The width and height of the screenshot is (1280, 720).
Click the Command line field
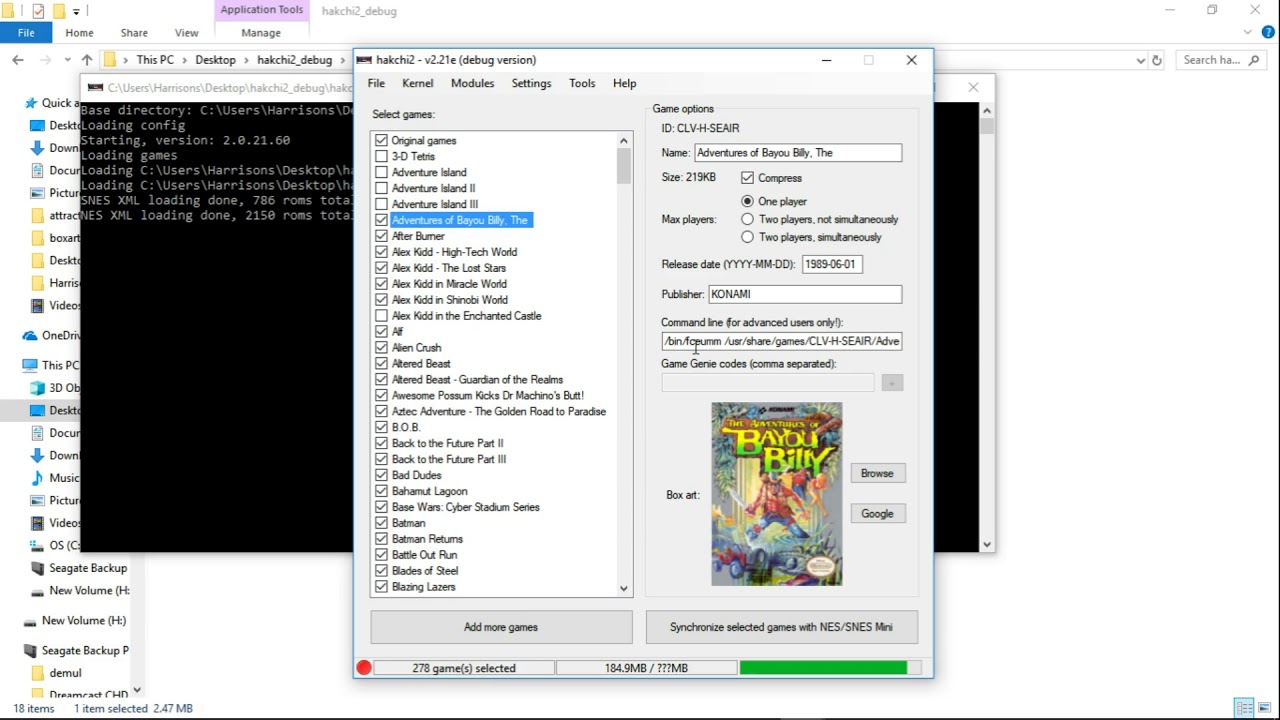(781, 341)
